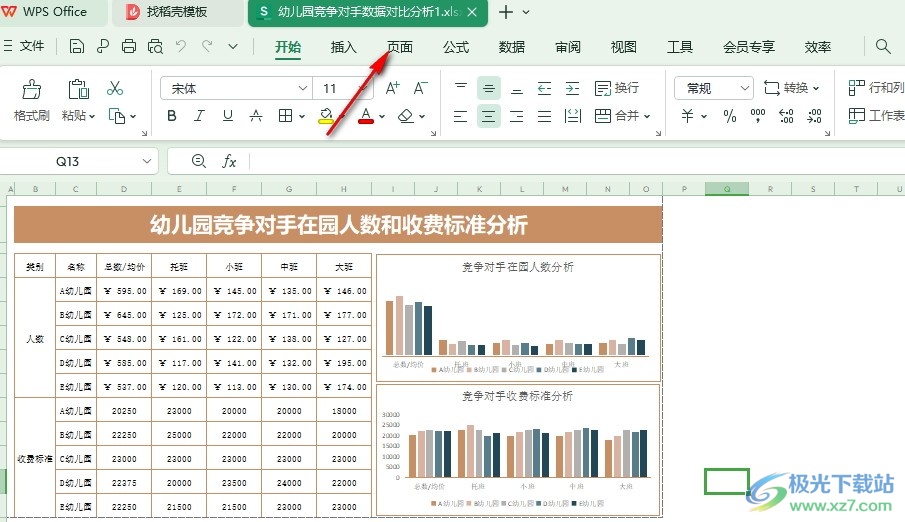Toggle Italic formatting
The width and height of the screenshot is (905, 522).
(x=199, y=116)
